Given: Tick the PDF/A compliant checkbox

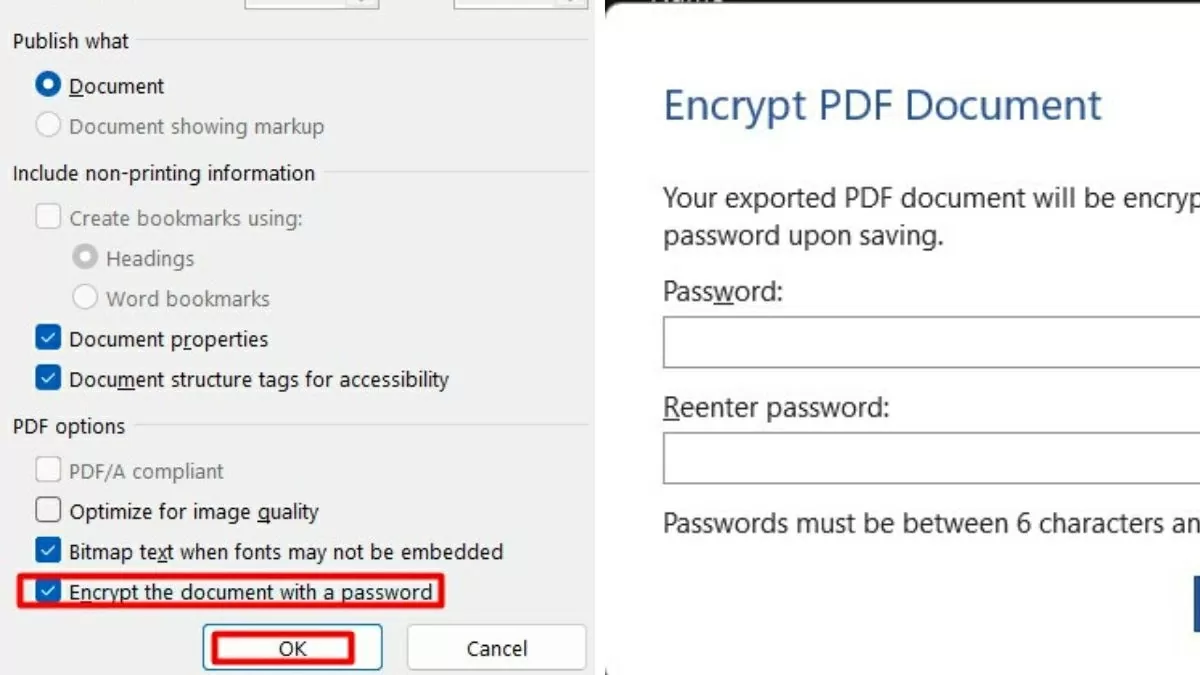Looking at the screenshot, I should (x=48, y=471).
